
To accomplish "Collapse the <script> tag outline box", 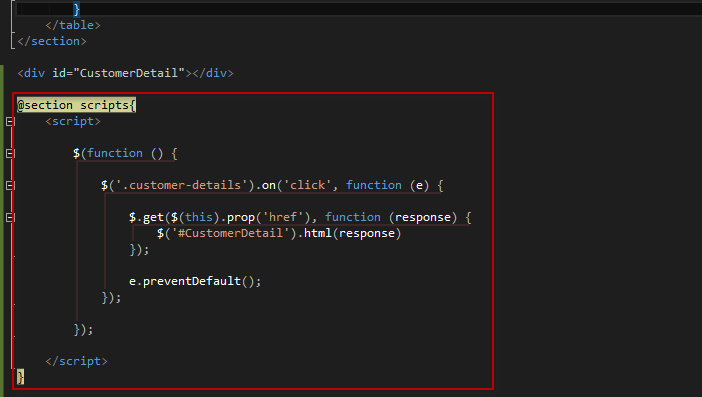I will click(9, 121).
